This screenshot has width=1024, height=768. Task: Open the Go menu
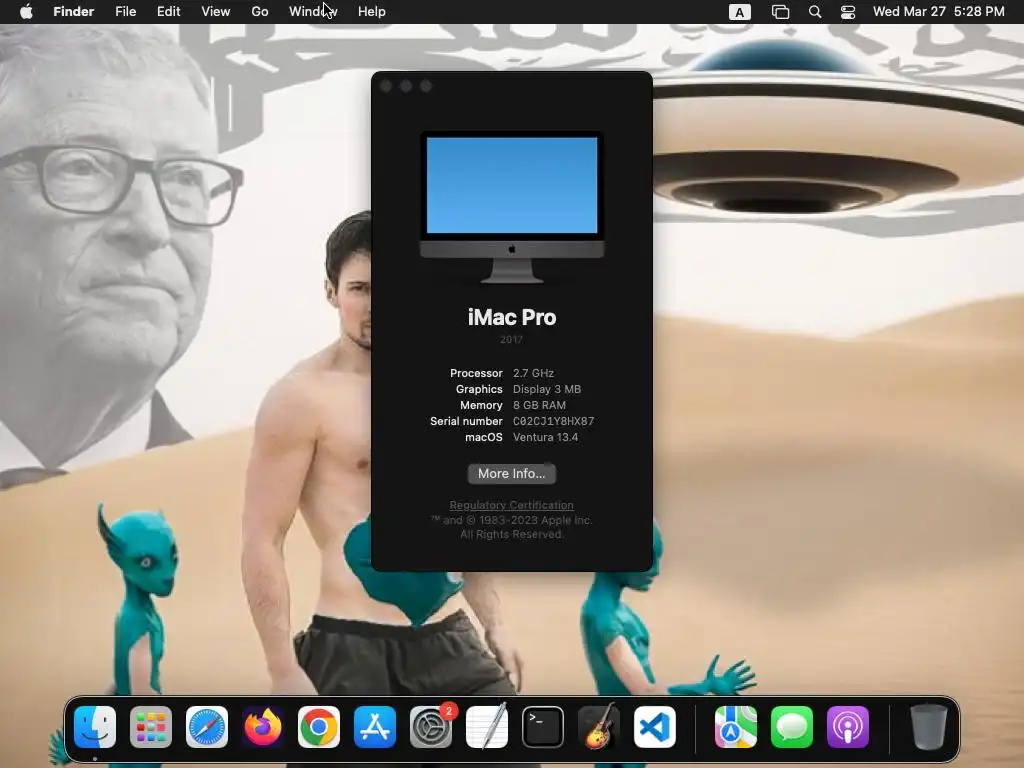tap(260, 12)
